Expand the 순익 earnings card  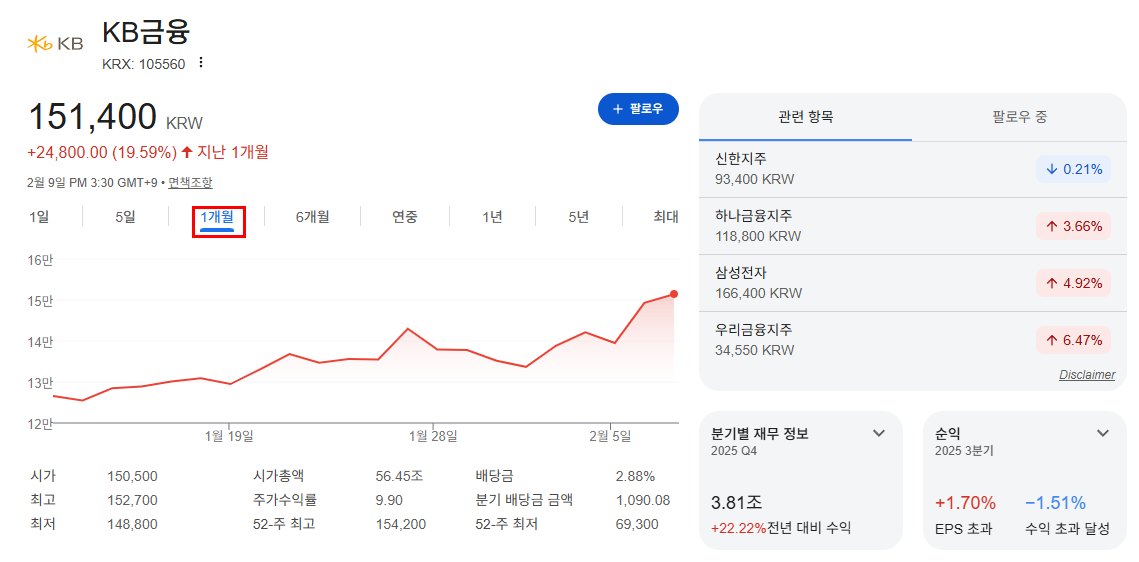(1103, 433)
